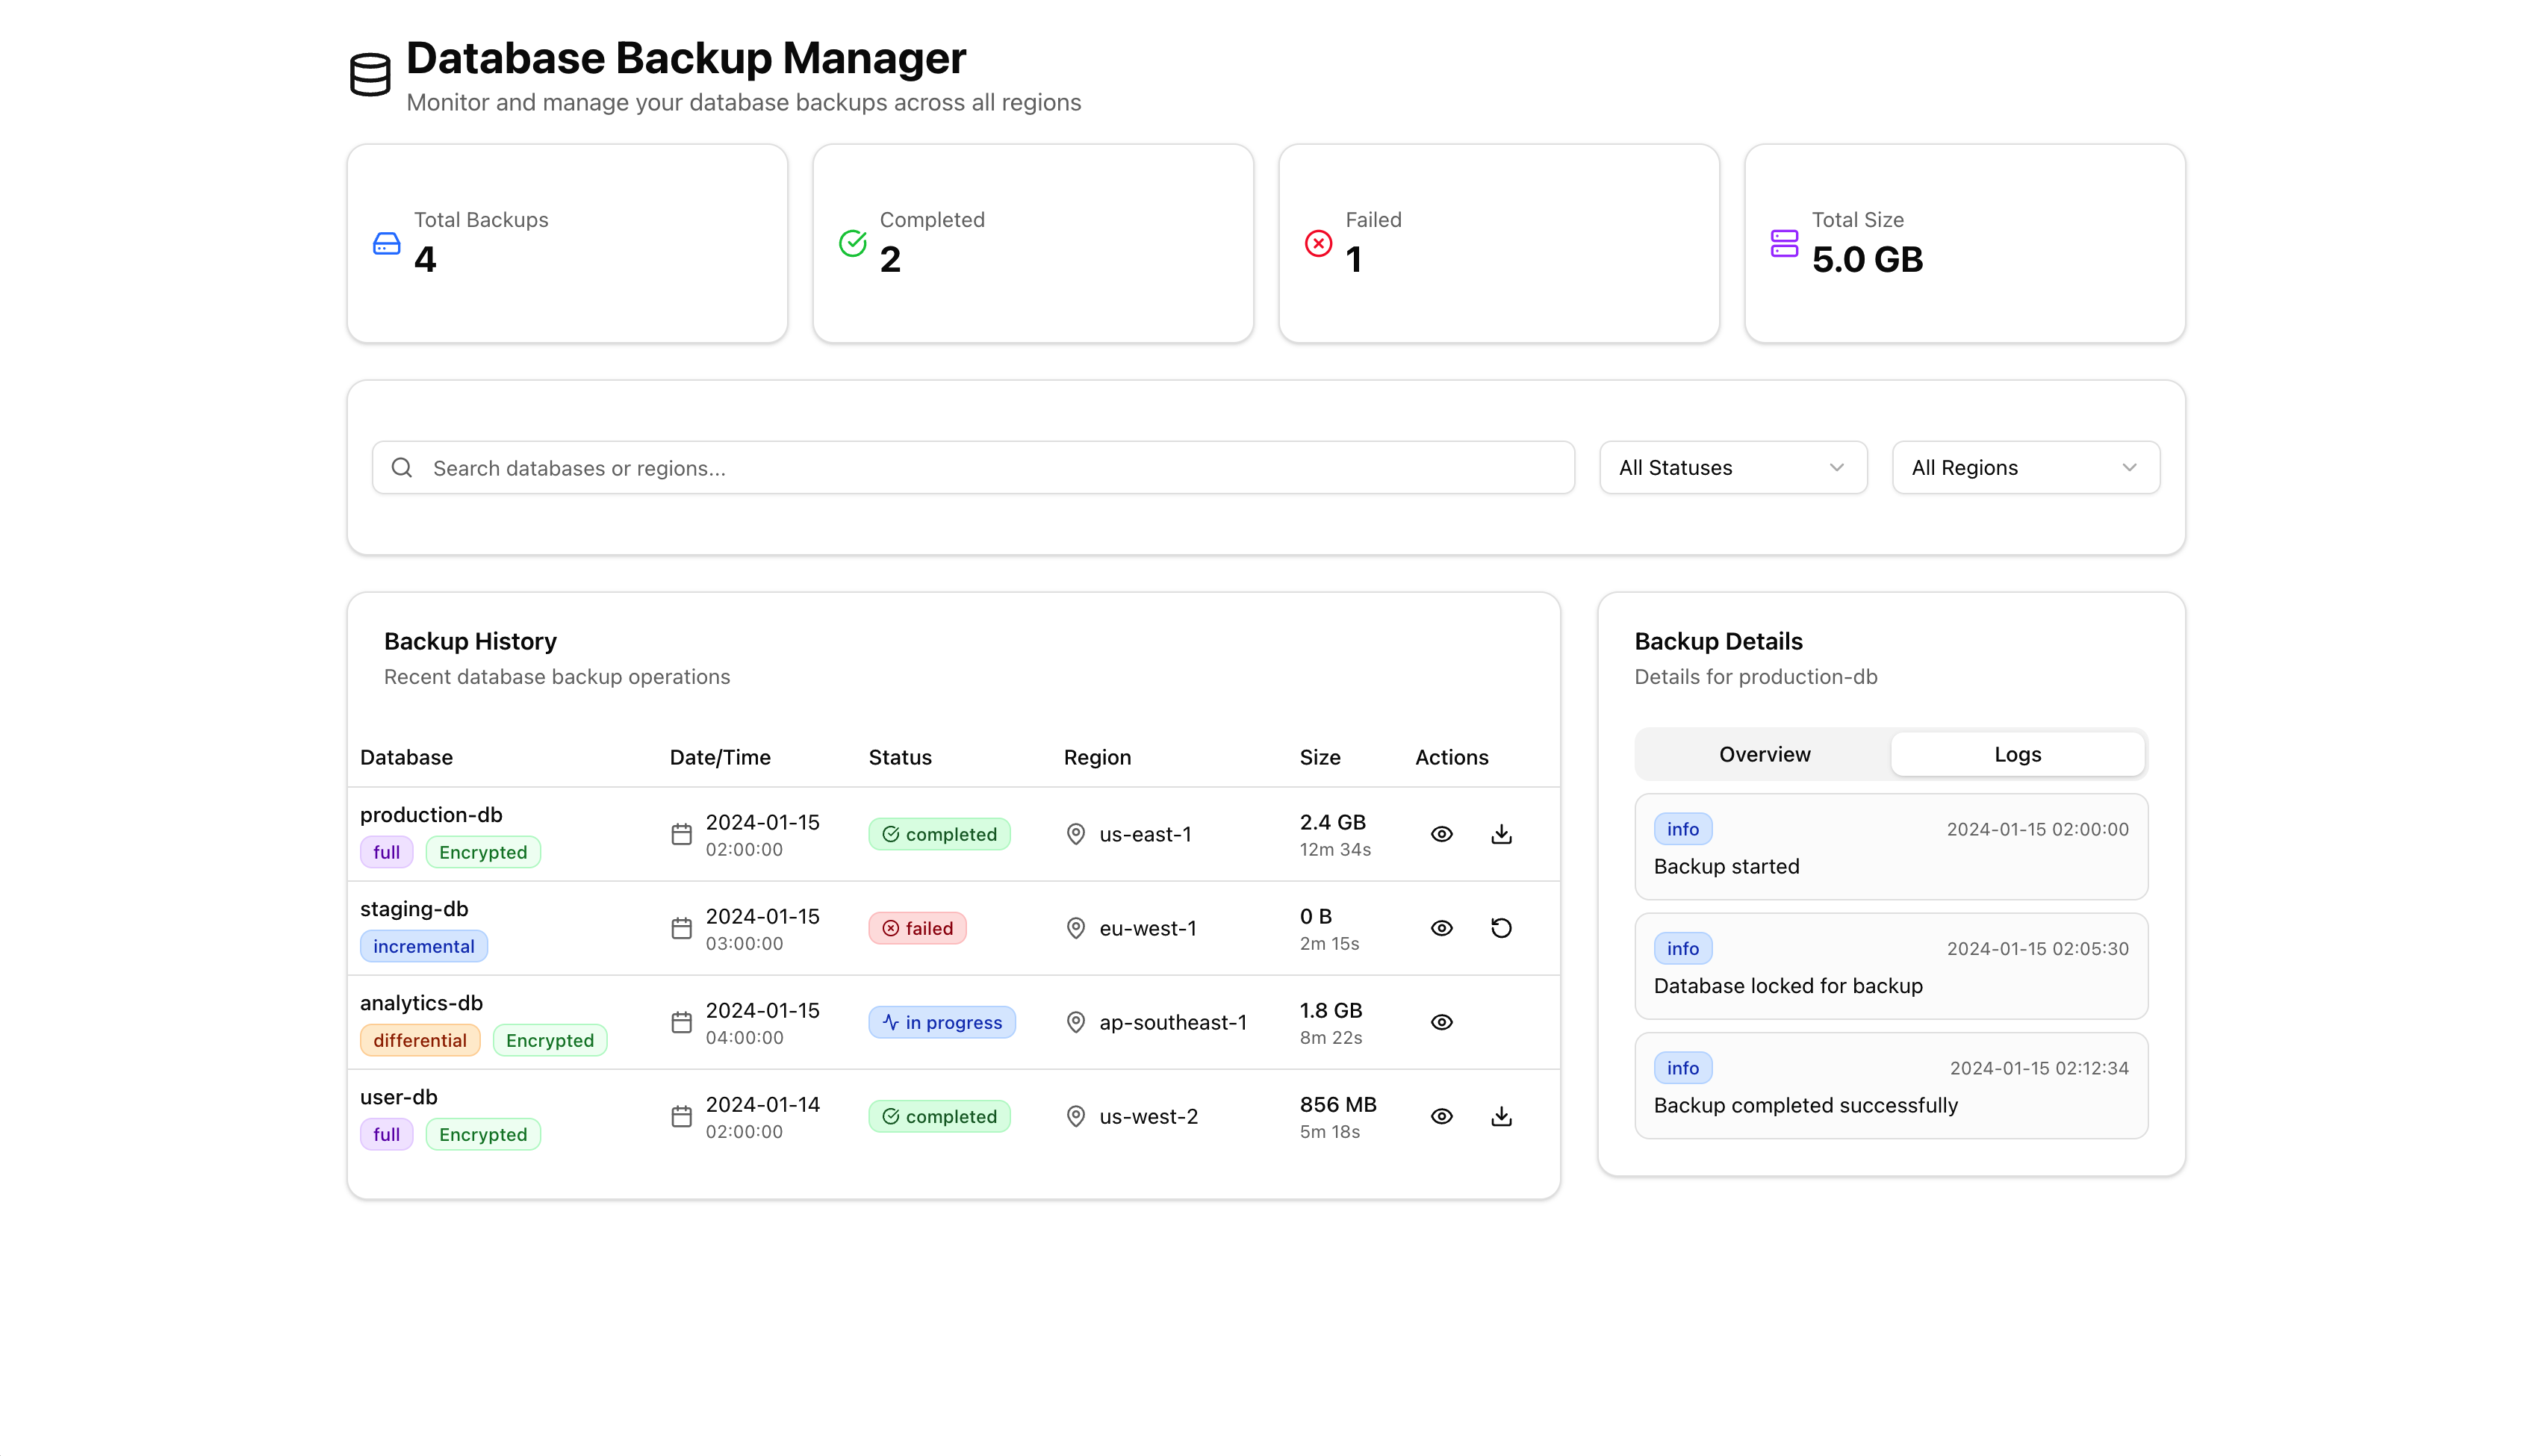Click the Region column header
Image resolution: width=2530 pixels, height=1456 pixels.
click(1097, 757)
